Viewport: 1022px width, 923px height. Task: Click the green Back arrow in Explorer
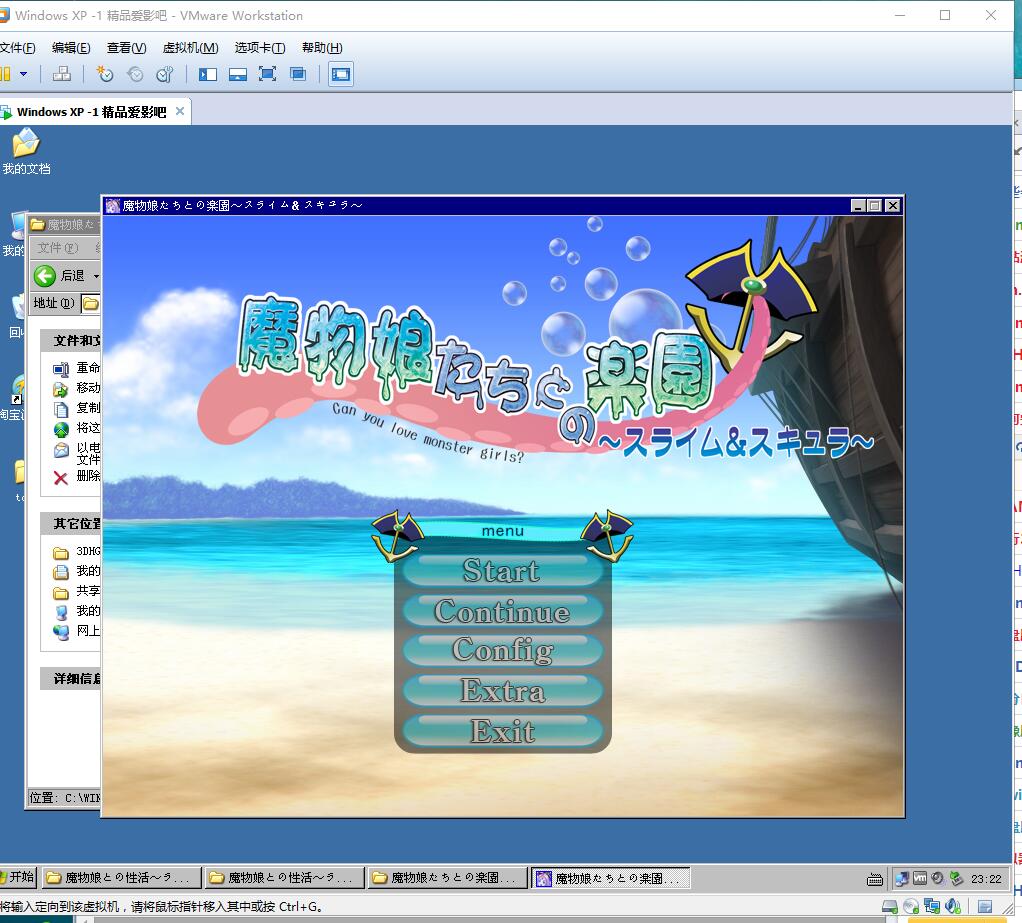pyautogui.click(x=45, y=275)
